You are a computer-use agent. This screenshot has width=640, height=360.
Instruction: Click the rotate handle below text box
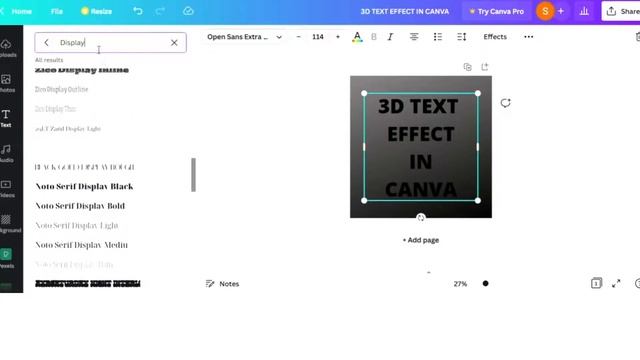tap(421, 218)
